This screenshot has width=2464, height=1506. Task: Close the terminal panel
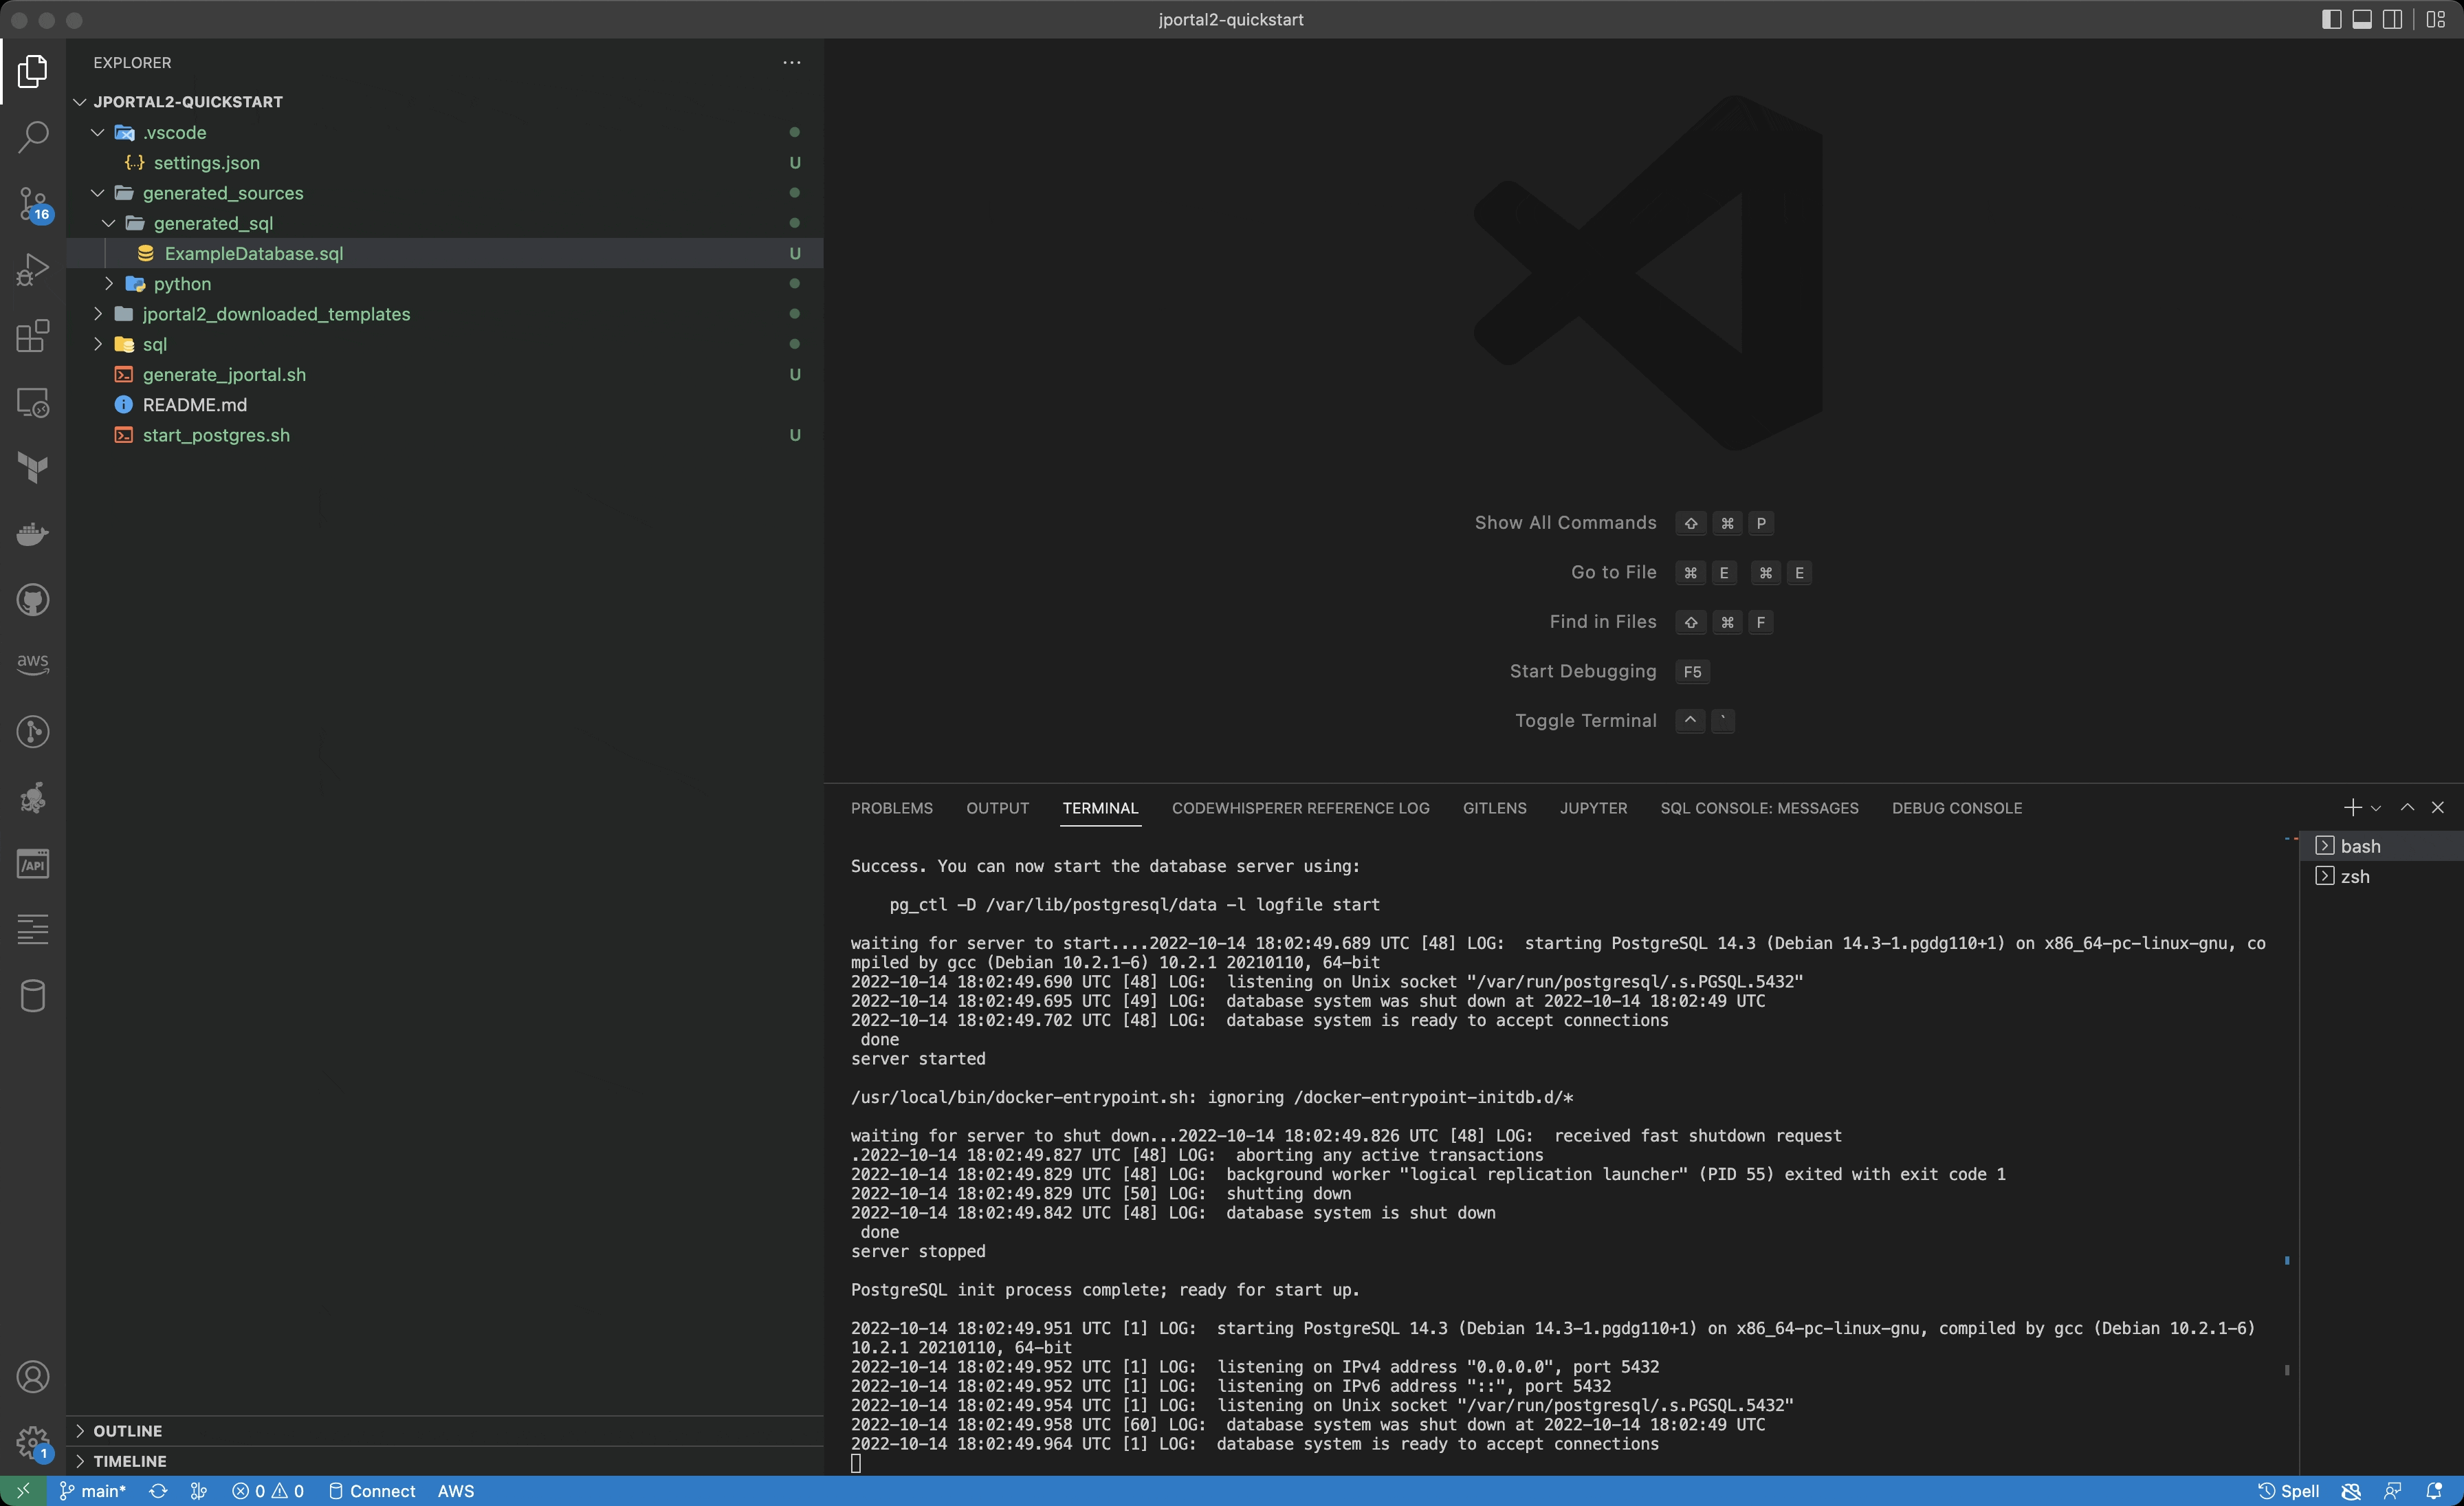pyautogui.click(x=2438, y=807)
